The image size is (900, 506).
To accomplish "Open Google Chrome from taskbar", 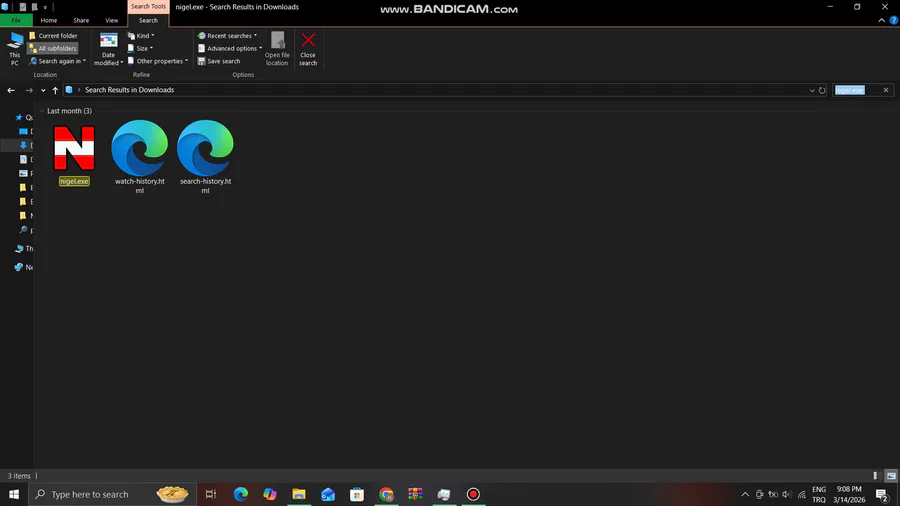I will [x=386, y=494].
